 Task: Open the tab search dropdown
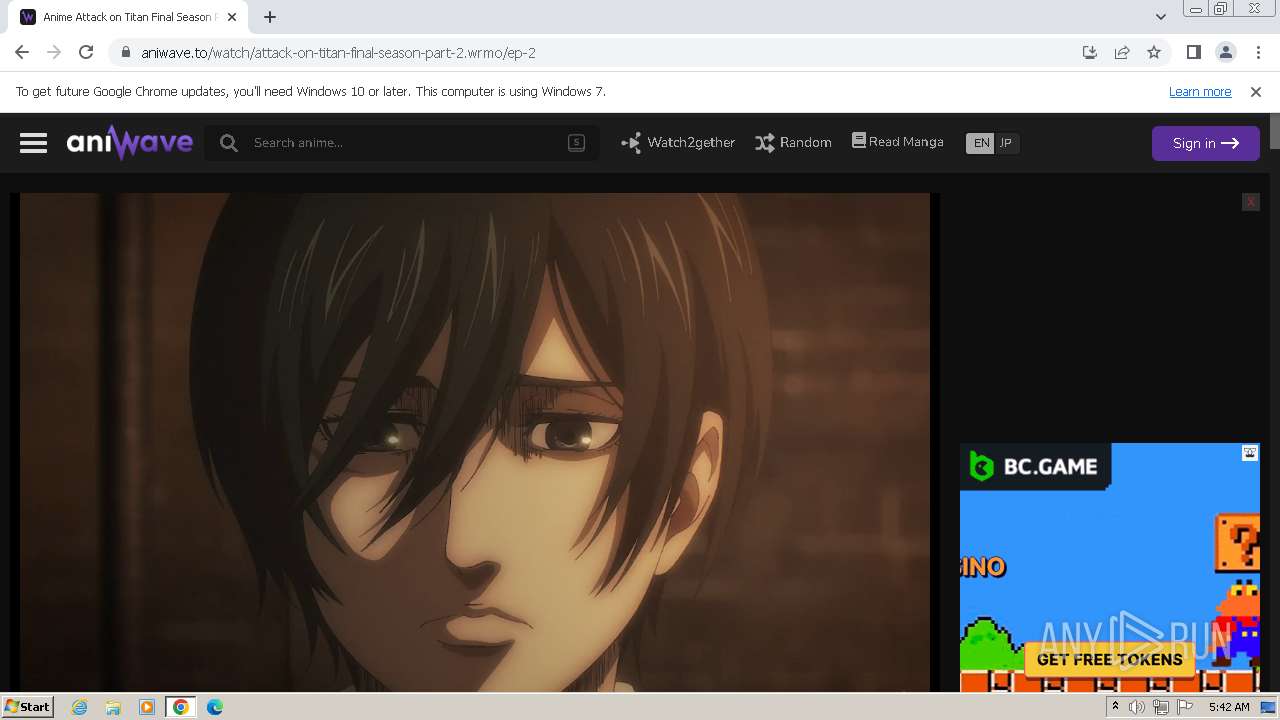[1160, 17]
